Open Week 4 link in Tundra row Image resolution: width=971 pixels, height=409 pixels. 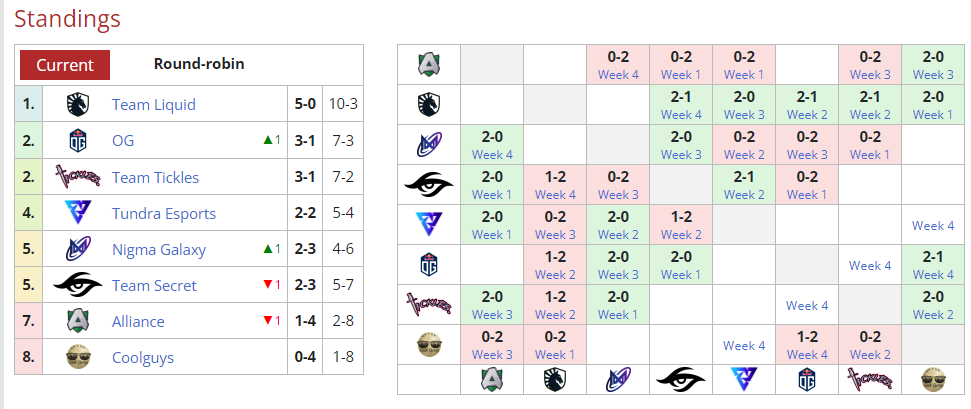coord(933,226)
